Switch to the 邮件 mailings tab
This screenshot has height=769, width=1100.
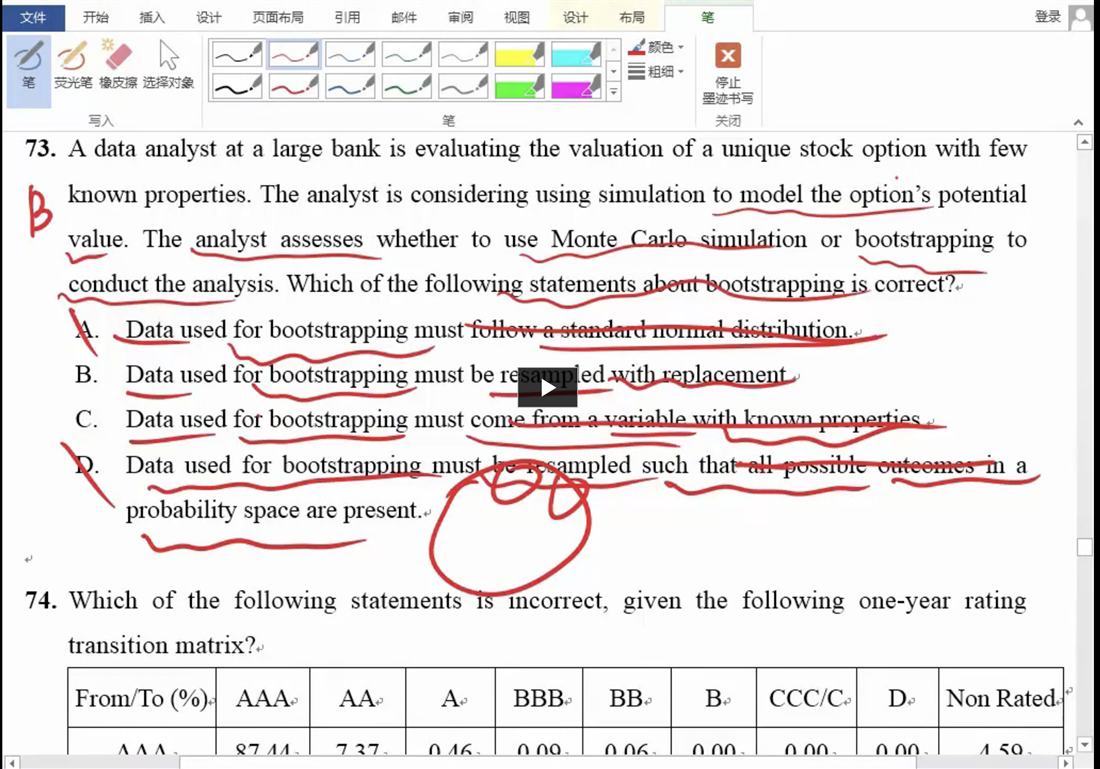(404, 18)
